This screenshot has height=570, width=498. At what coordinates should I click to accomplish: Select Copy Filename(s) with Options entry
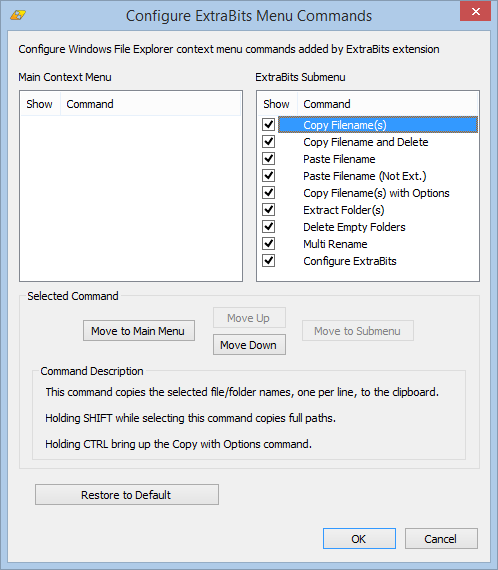(x=376, y=193)
